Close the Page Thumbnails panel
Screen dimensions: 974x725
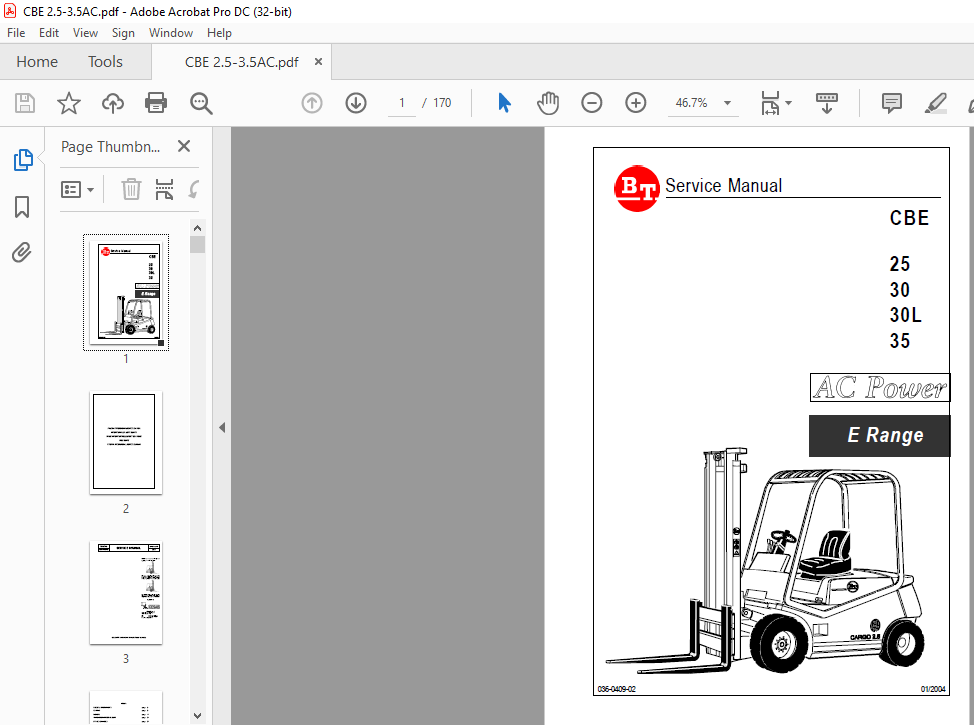184,147
